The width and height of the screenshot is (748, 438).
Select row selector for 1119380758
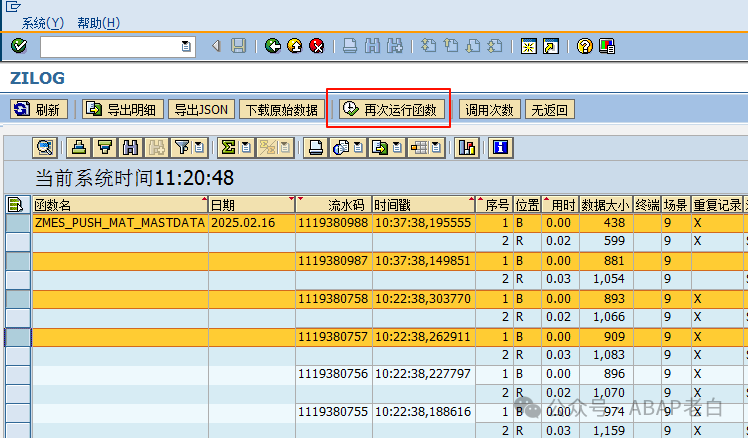point(18,299)
